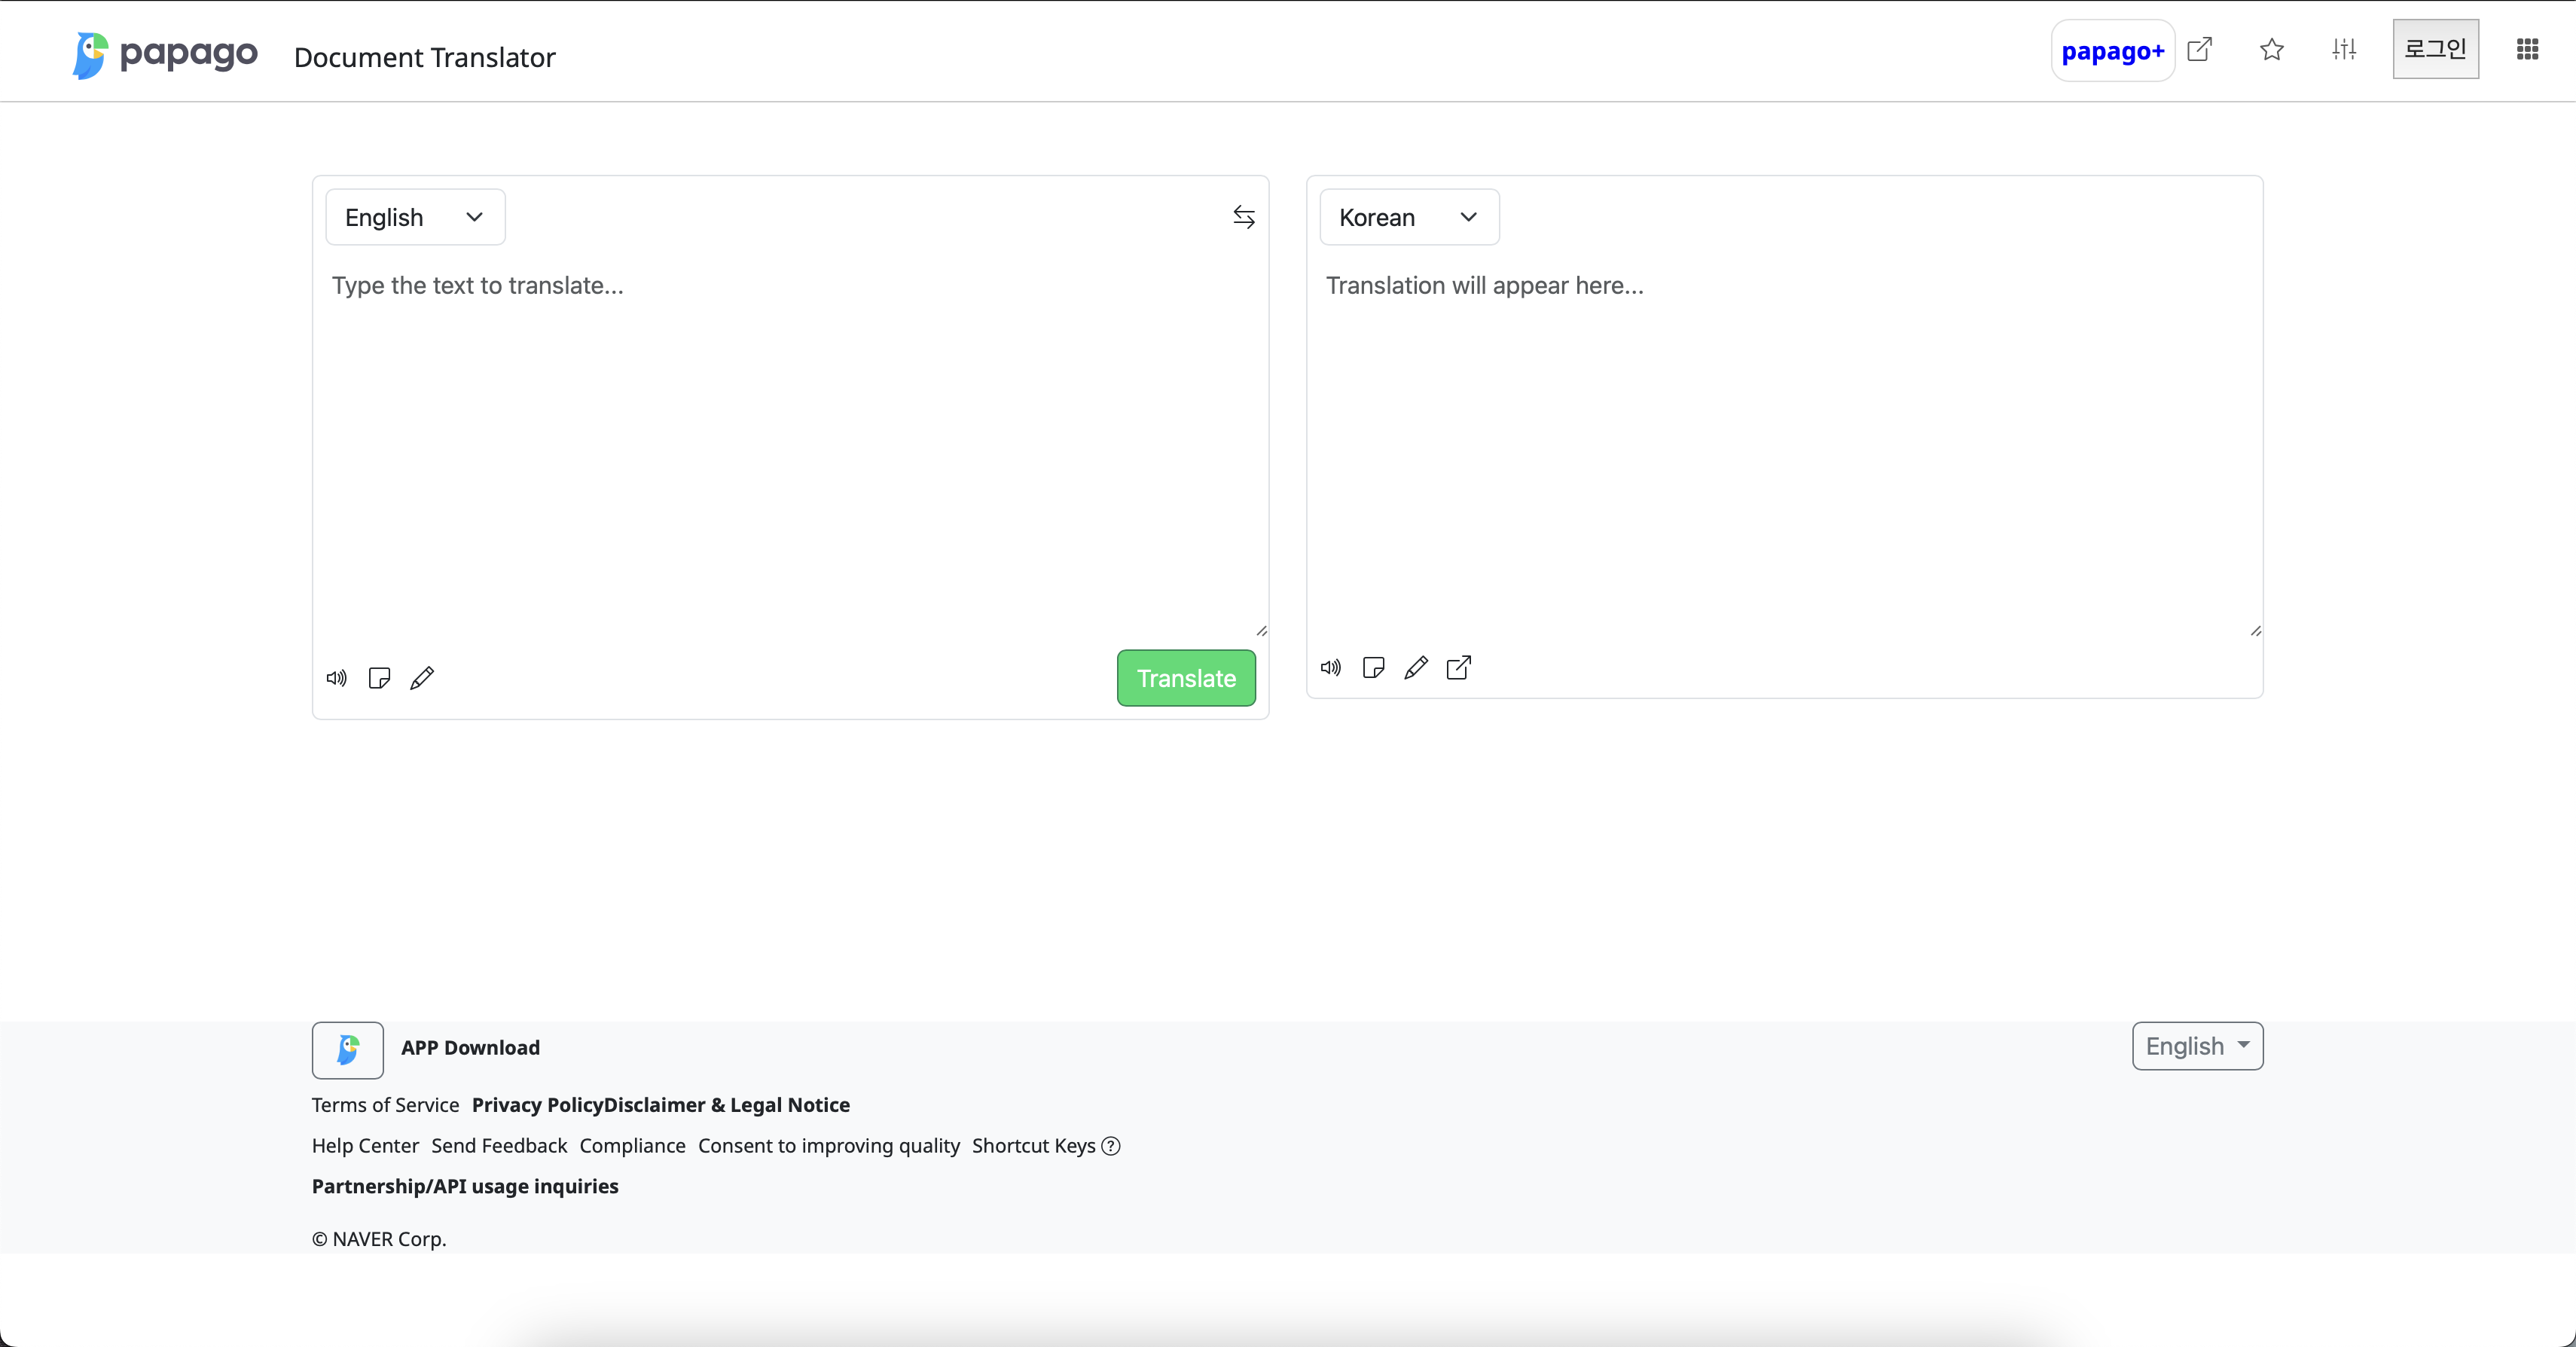
Task: Click the 로그인 login button
Action: (2435, 49)
